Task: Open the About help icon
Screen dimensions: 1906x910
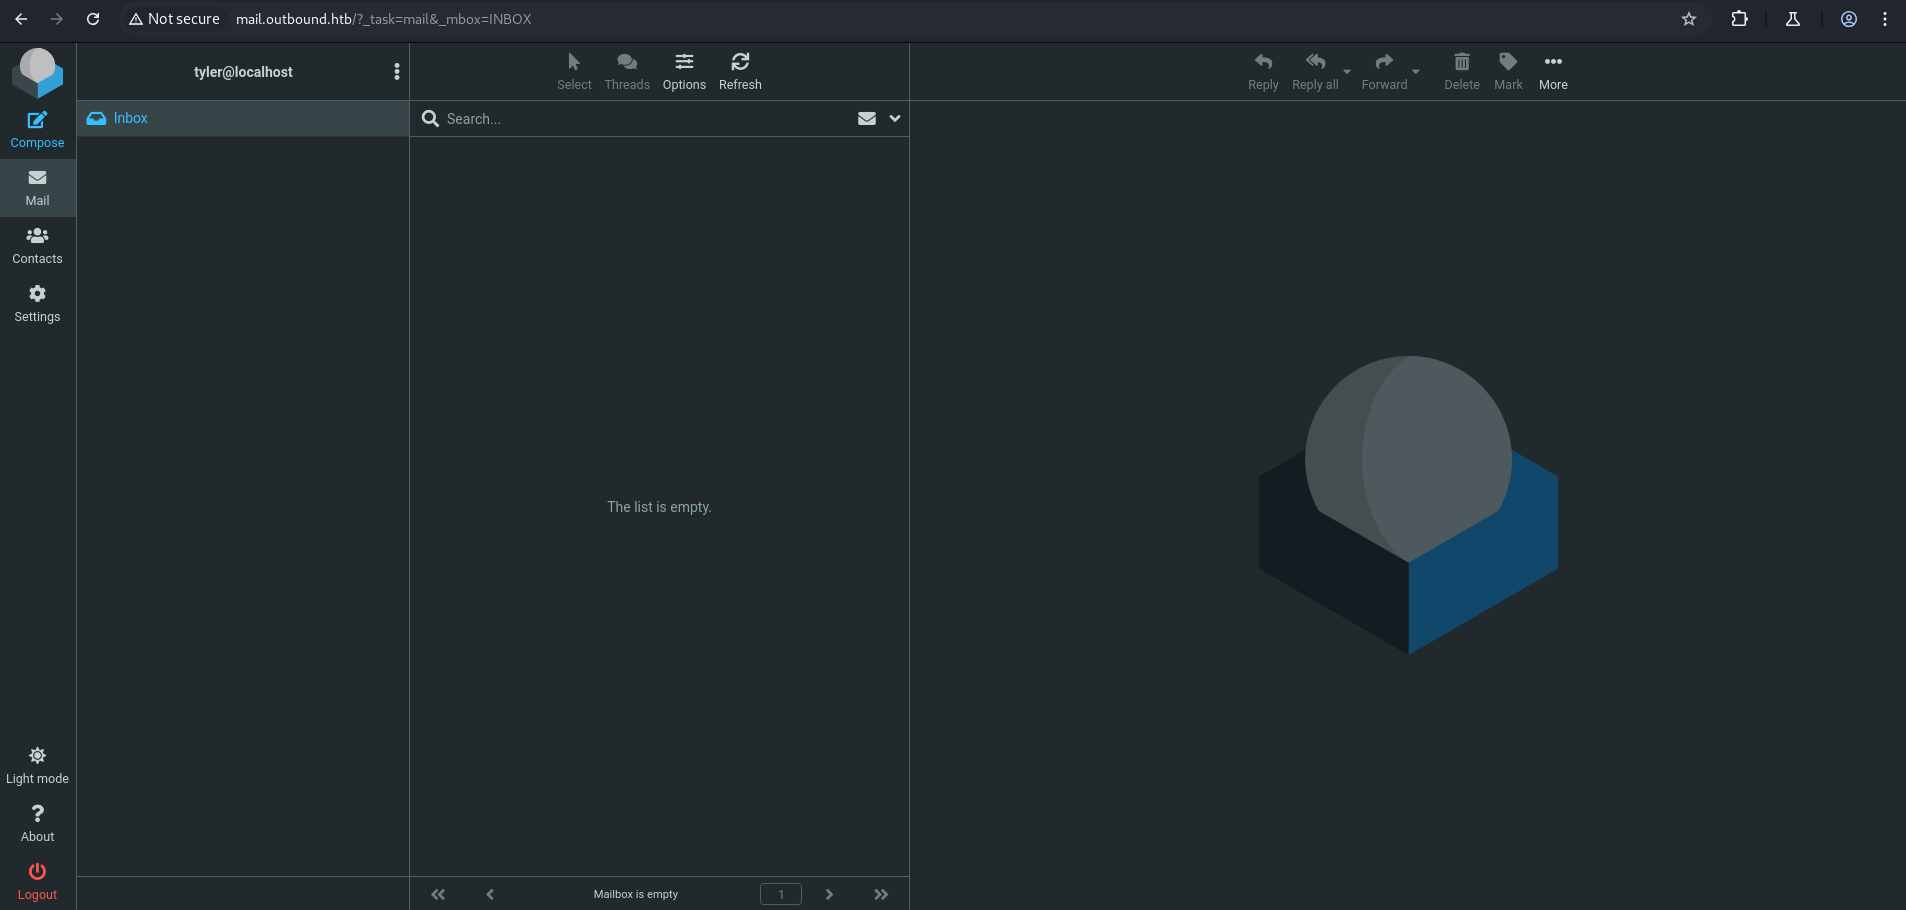Action: 37,823
